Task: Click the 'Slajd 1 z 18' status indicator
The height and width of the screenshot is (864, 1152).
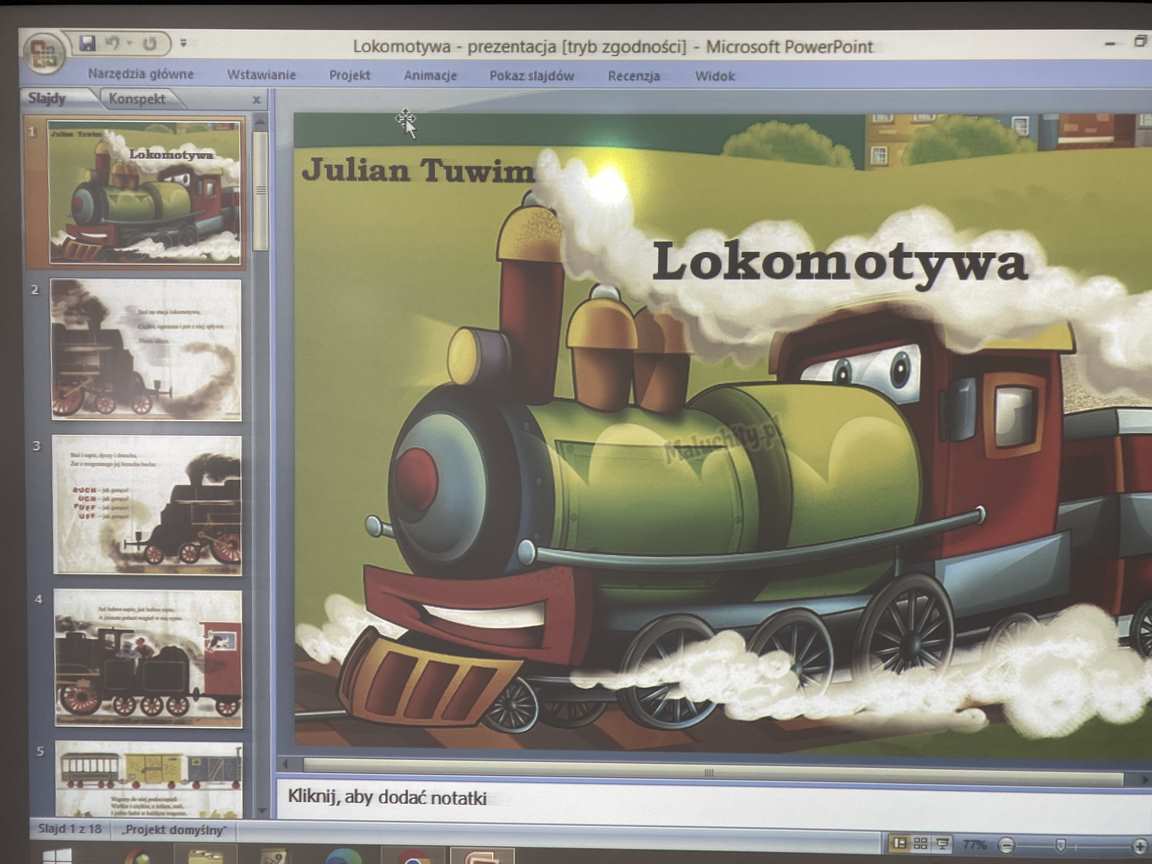Action: 70,829
